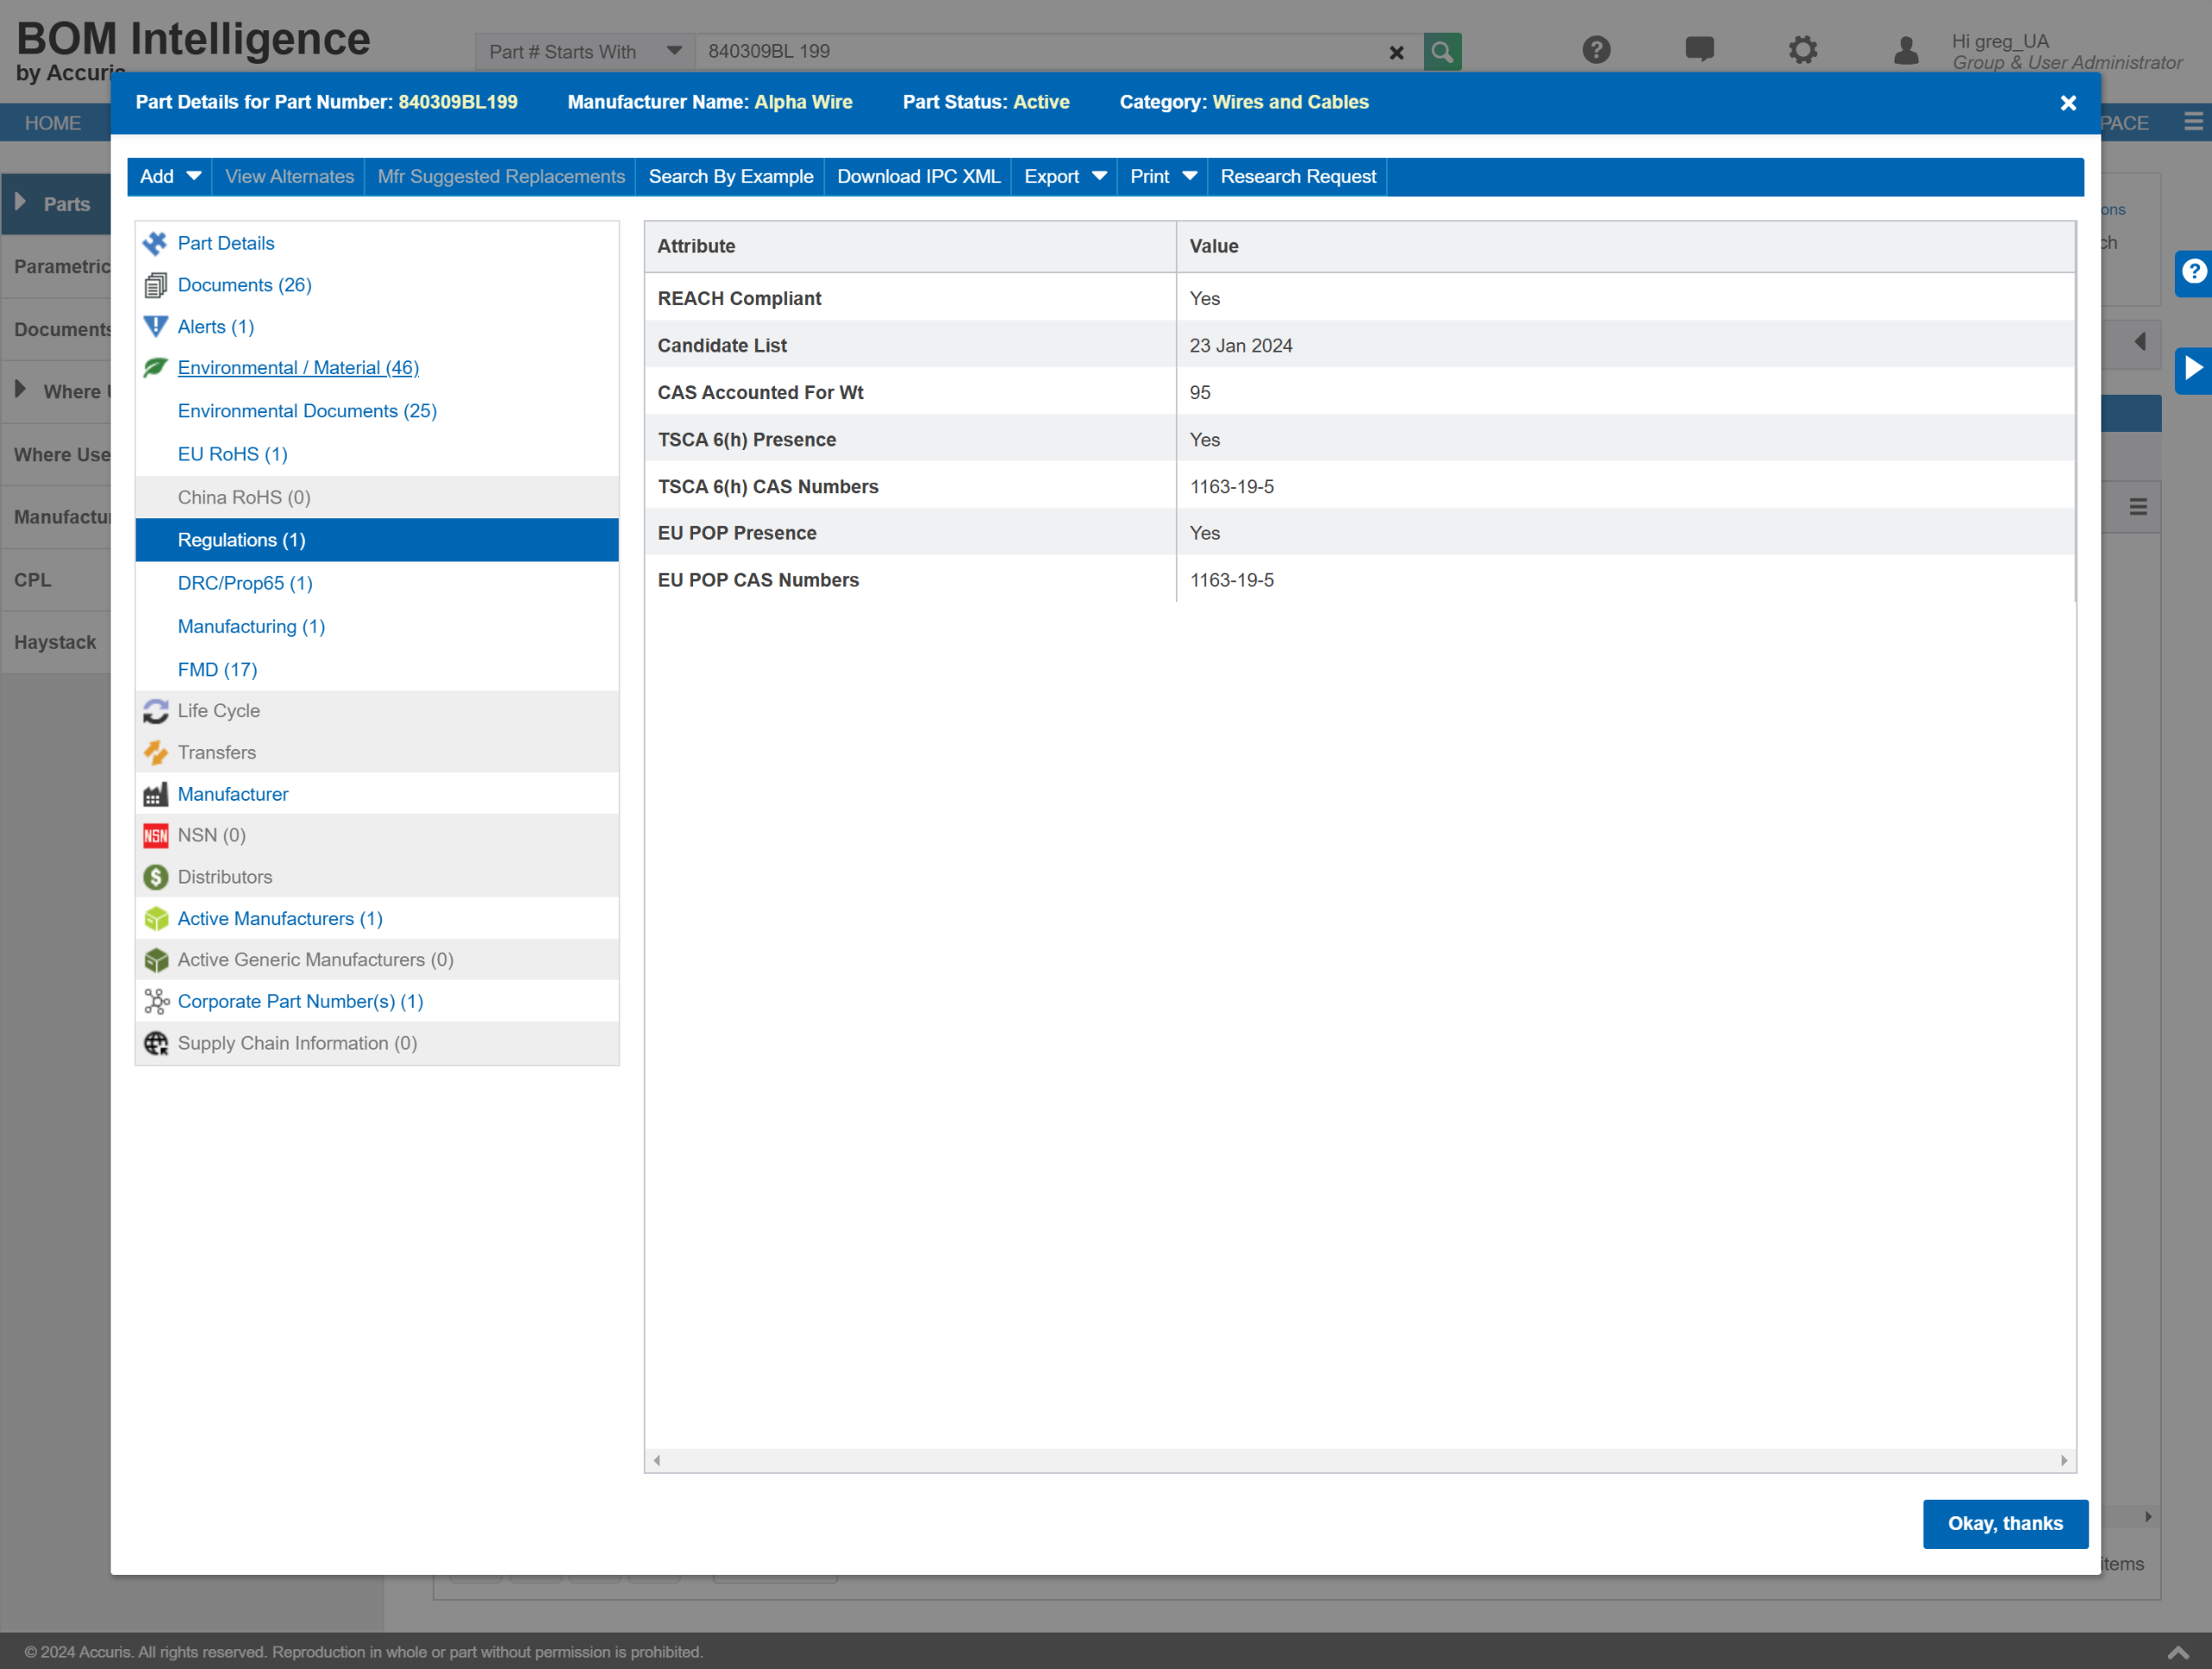This screenshot has width=2212, height=1669.
Task: Open DRC/Prop65 (1) entry
Action: pos(245,583)
